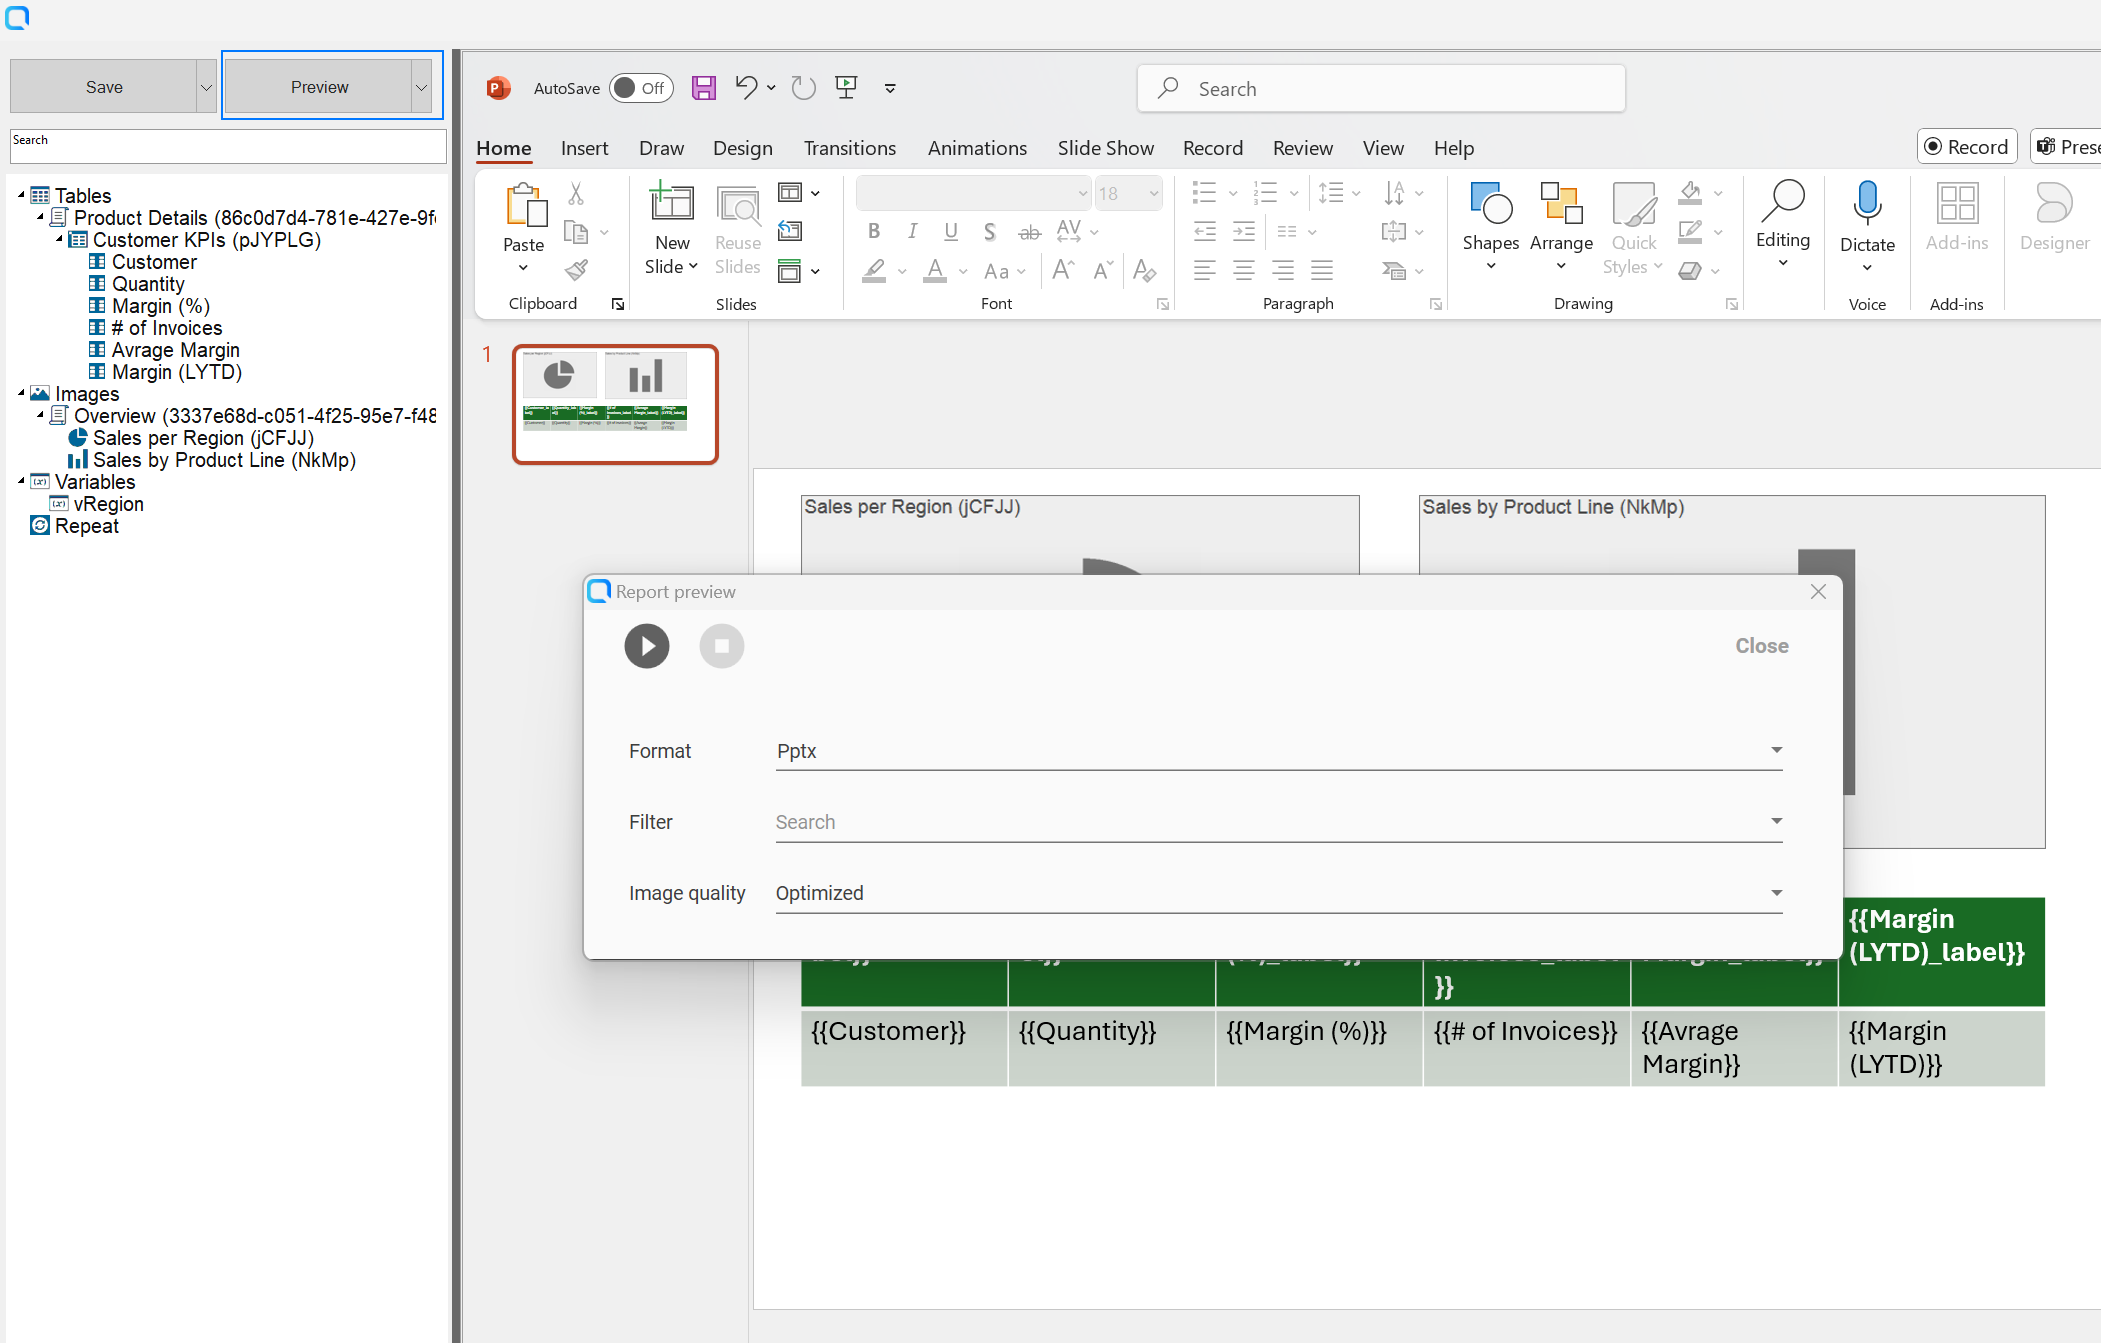This screenshot has height=1343, width=2101.
Task: Collapse the Customer KPIs tree node
Action: point(59,239)
